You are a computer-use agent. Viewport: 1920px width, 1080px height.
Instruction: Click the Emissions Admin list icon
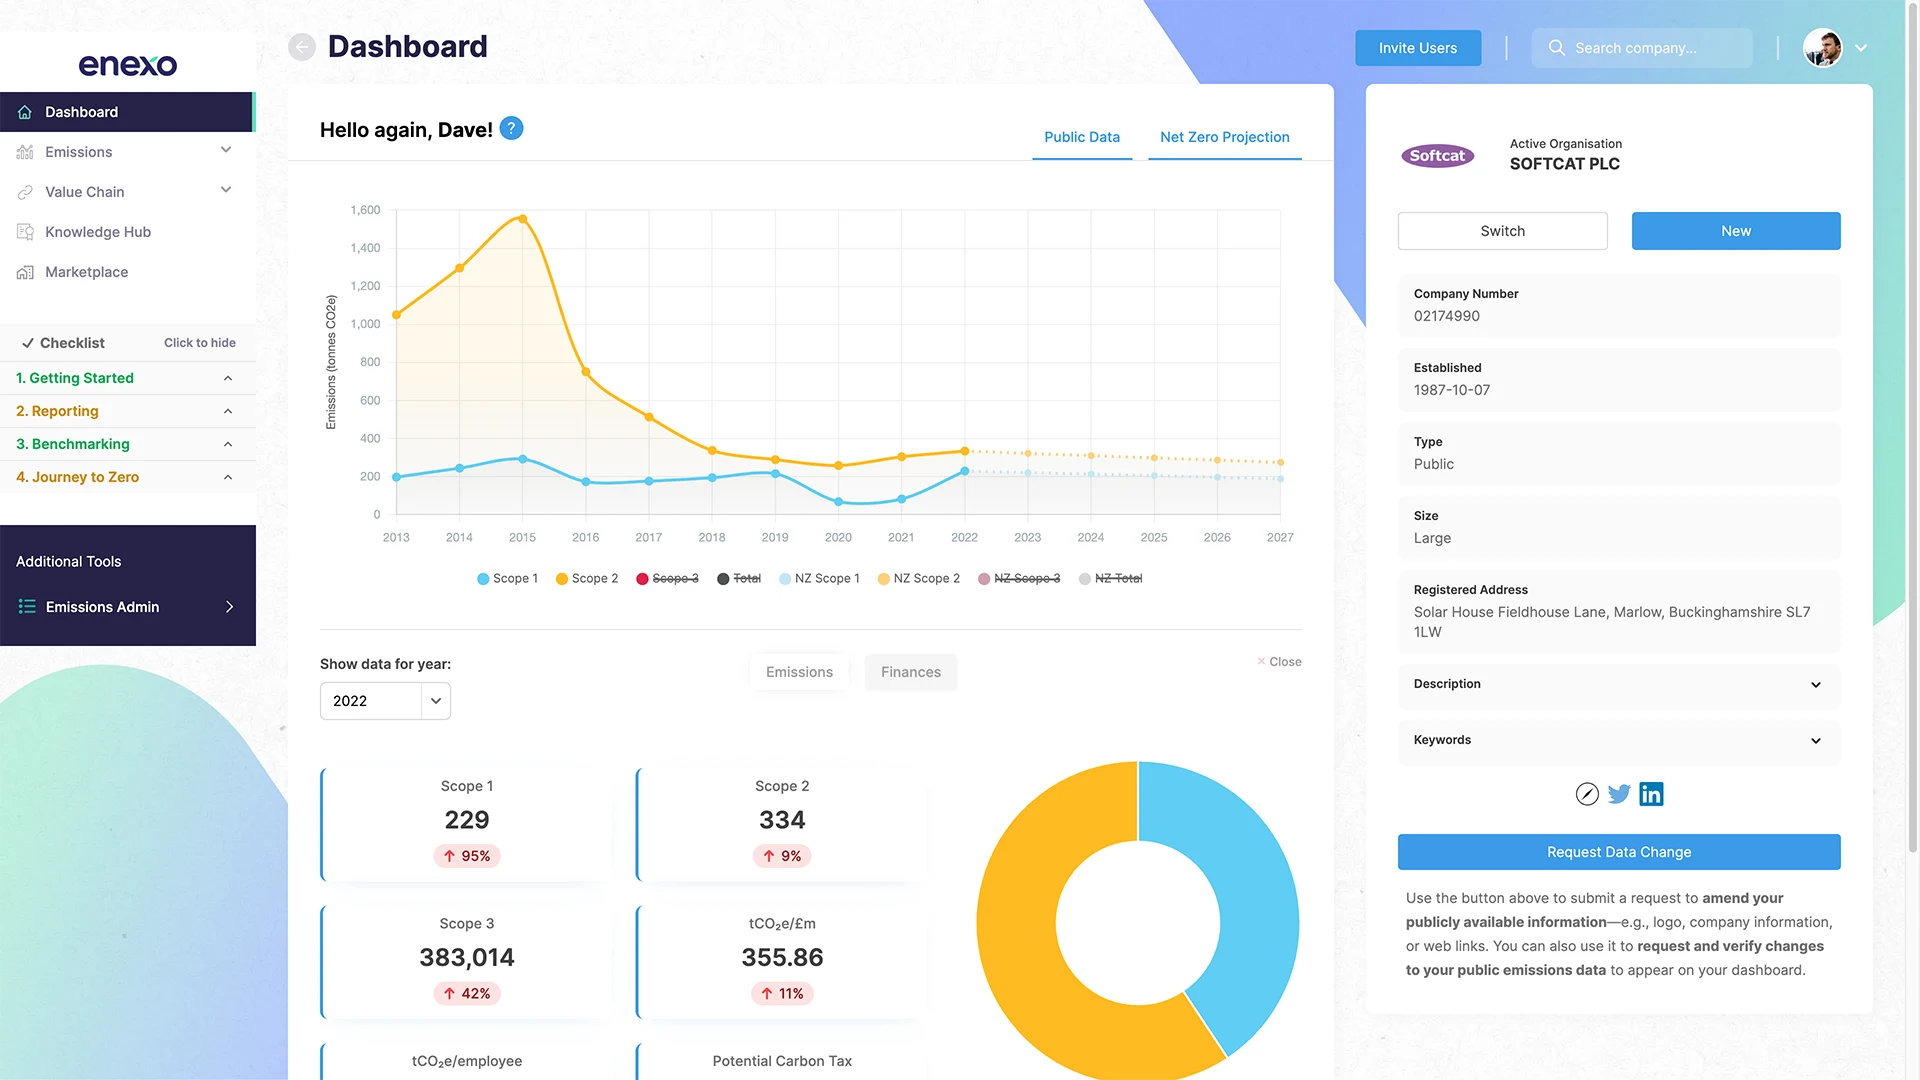(x=27, y=607)
